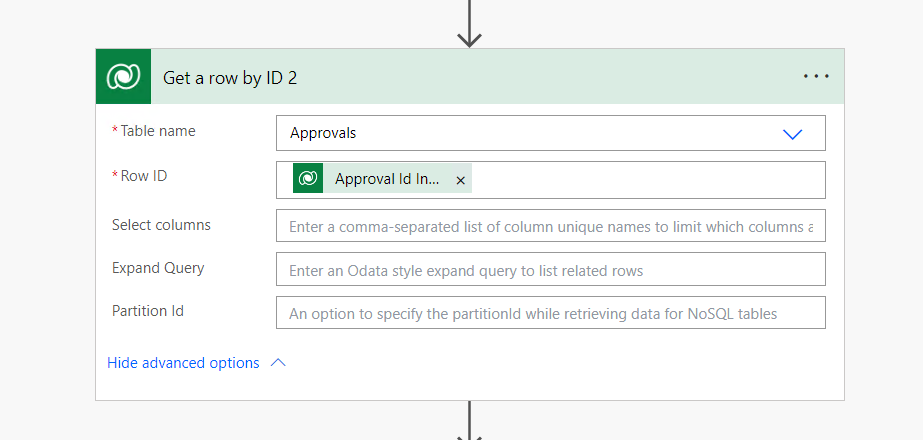Click the Approval Id dynamic content token

pos(383,178)
